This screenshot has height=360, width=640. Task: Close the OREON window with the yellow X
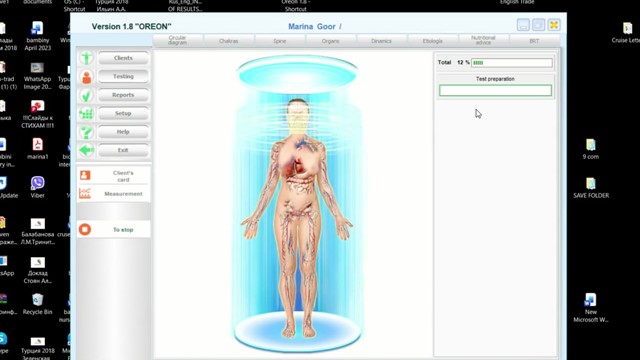coord(554,25)
